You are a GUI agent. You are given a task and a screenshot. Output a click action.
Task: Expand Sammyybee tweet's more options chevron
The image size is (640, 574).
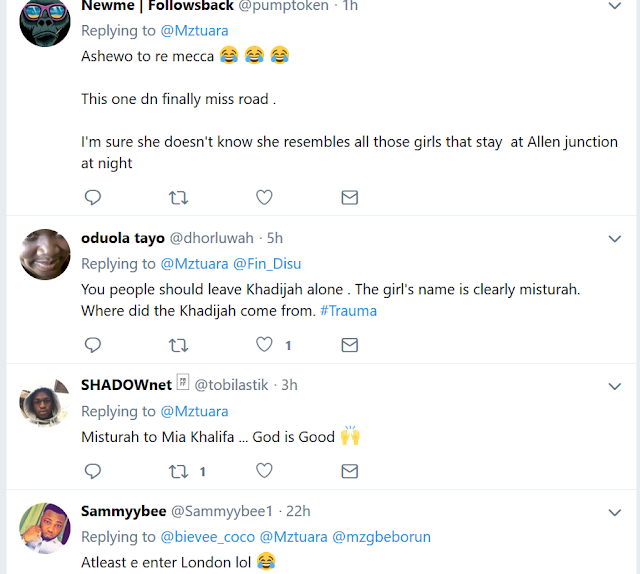pos(616,511)
